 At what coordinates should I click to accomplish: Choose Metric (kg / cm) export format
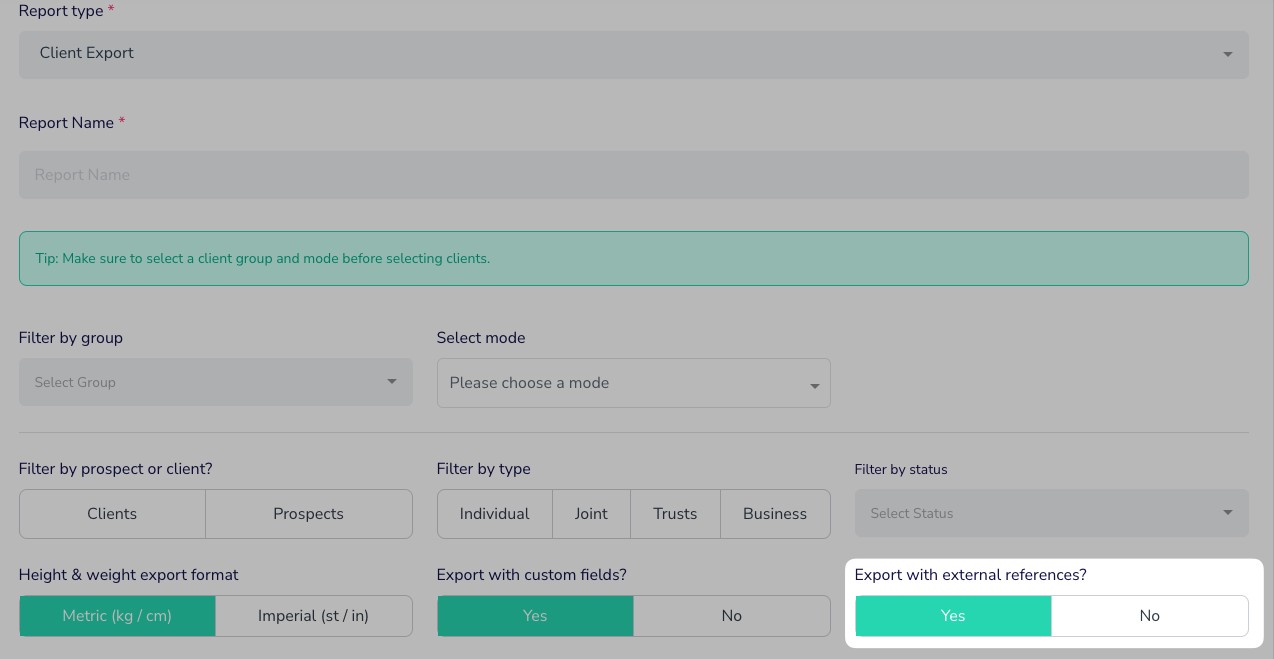click(117, 616)
